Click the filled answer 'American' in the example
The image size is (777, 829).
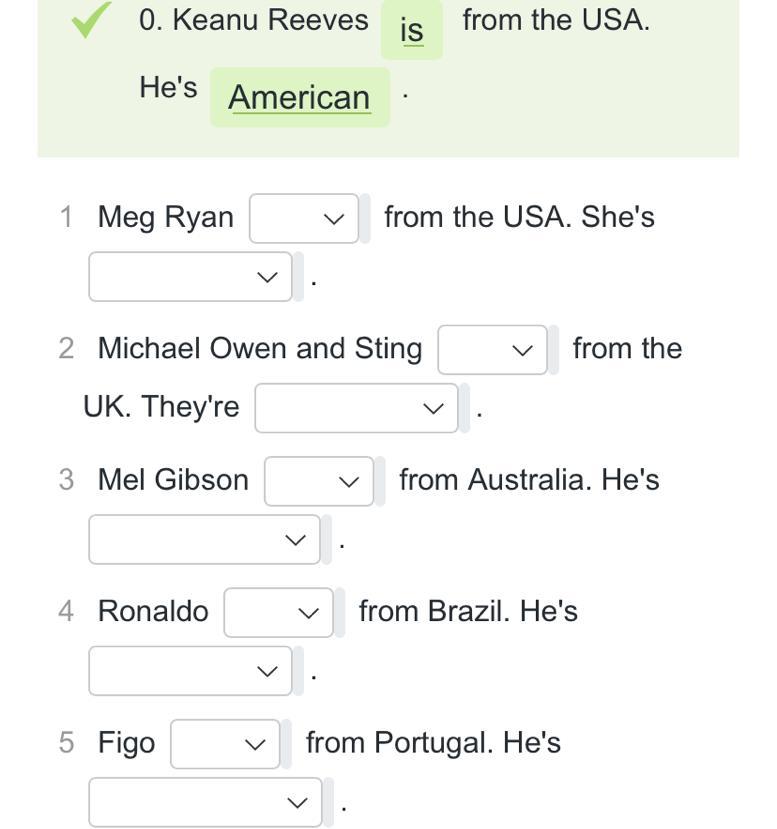click(300, 97)
